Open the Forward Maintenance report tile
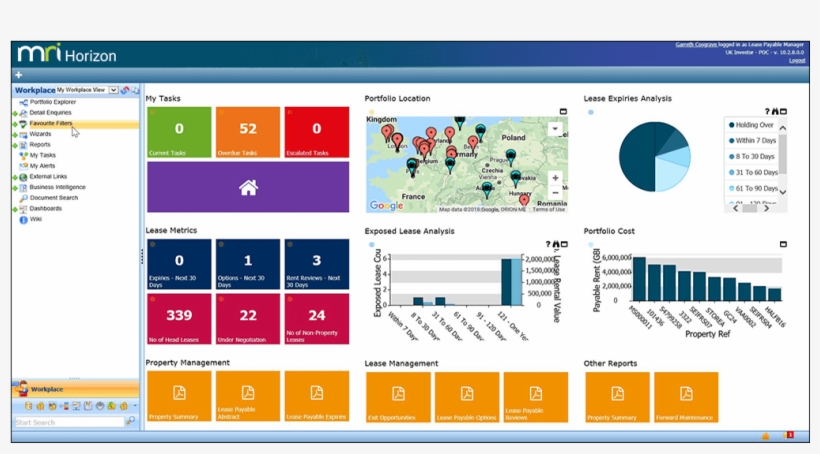Image resolution: width=820 pixels, height=454 pixels. pos(686,397)
